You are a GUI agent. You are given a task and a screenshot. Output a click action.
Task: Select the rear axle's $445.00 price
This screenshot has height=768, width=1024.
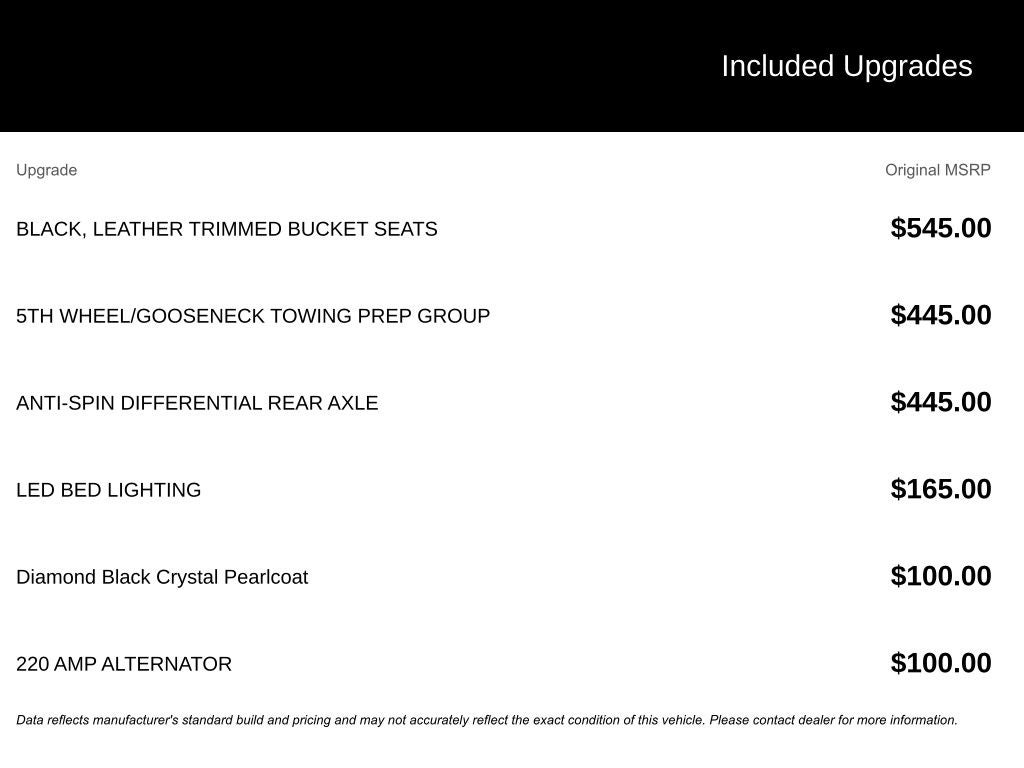(940, 402)
